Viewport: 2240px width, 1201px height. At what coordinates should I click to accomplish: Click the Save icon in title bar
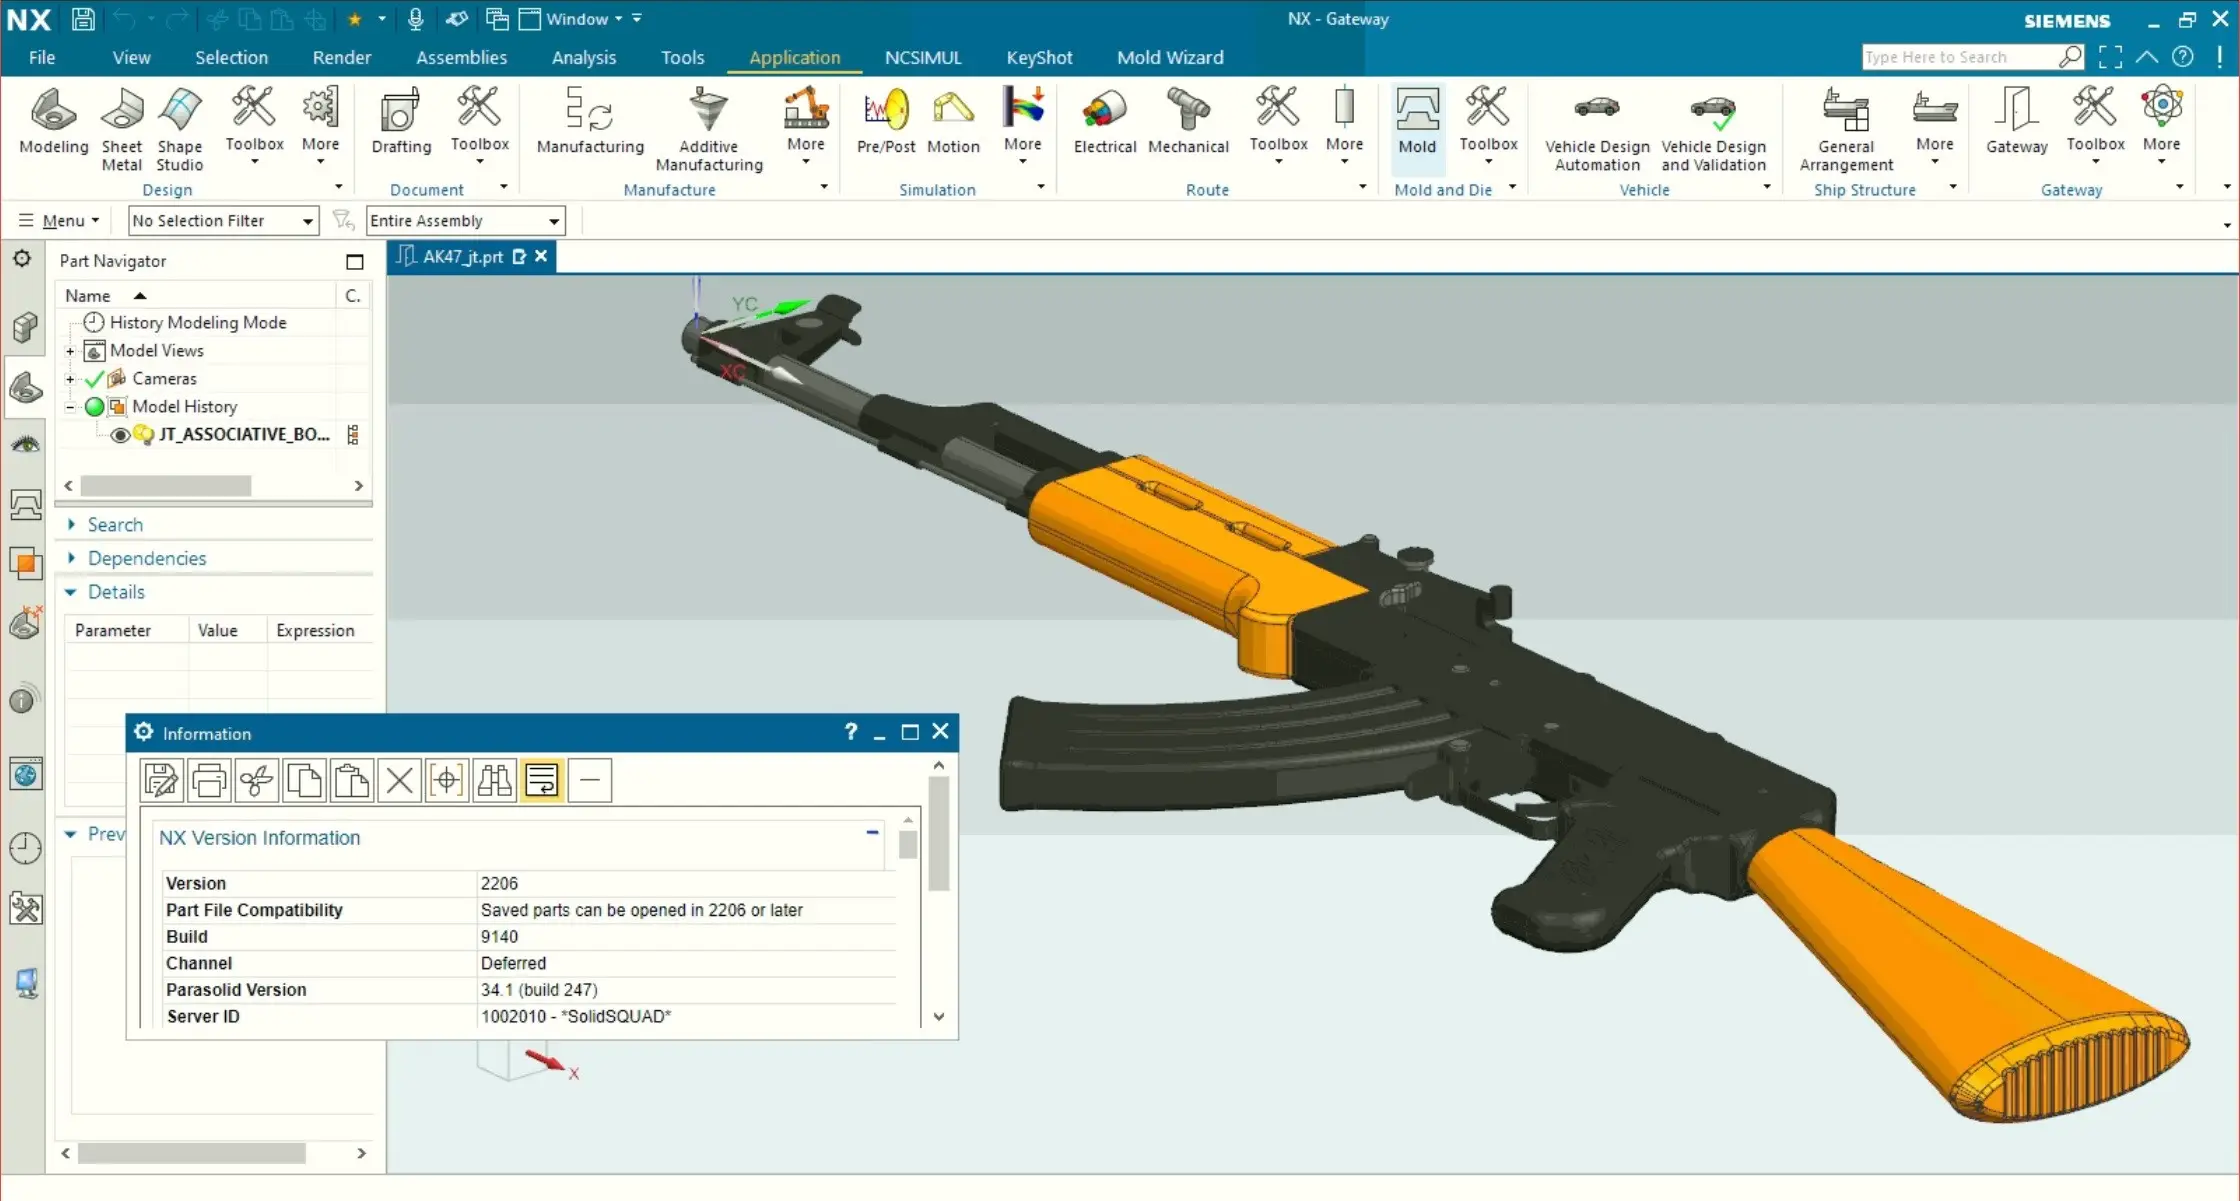83,19
